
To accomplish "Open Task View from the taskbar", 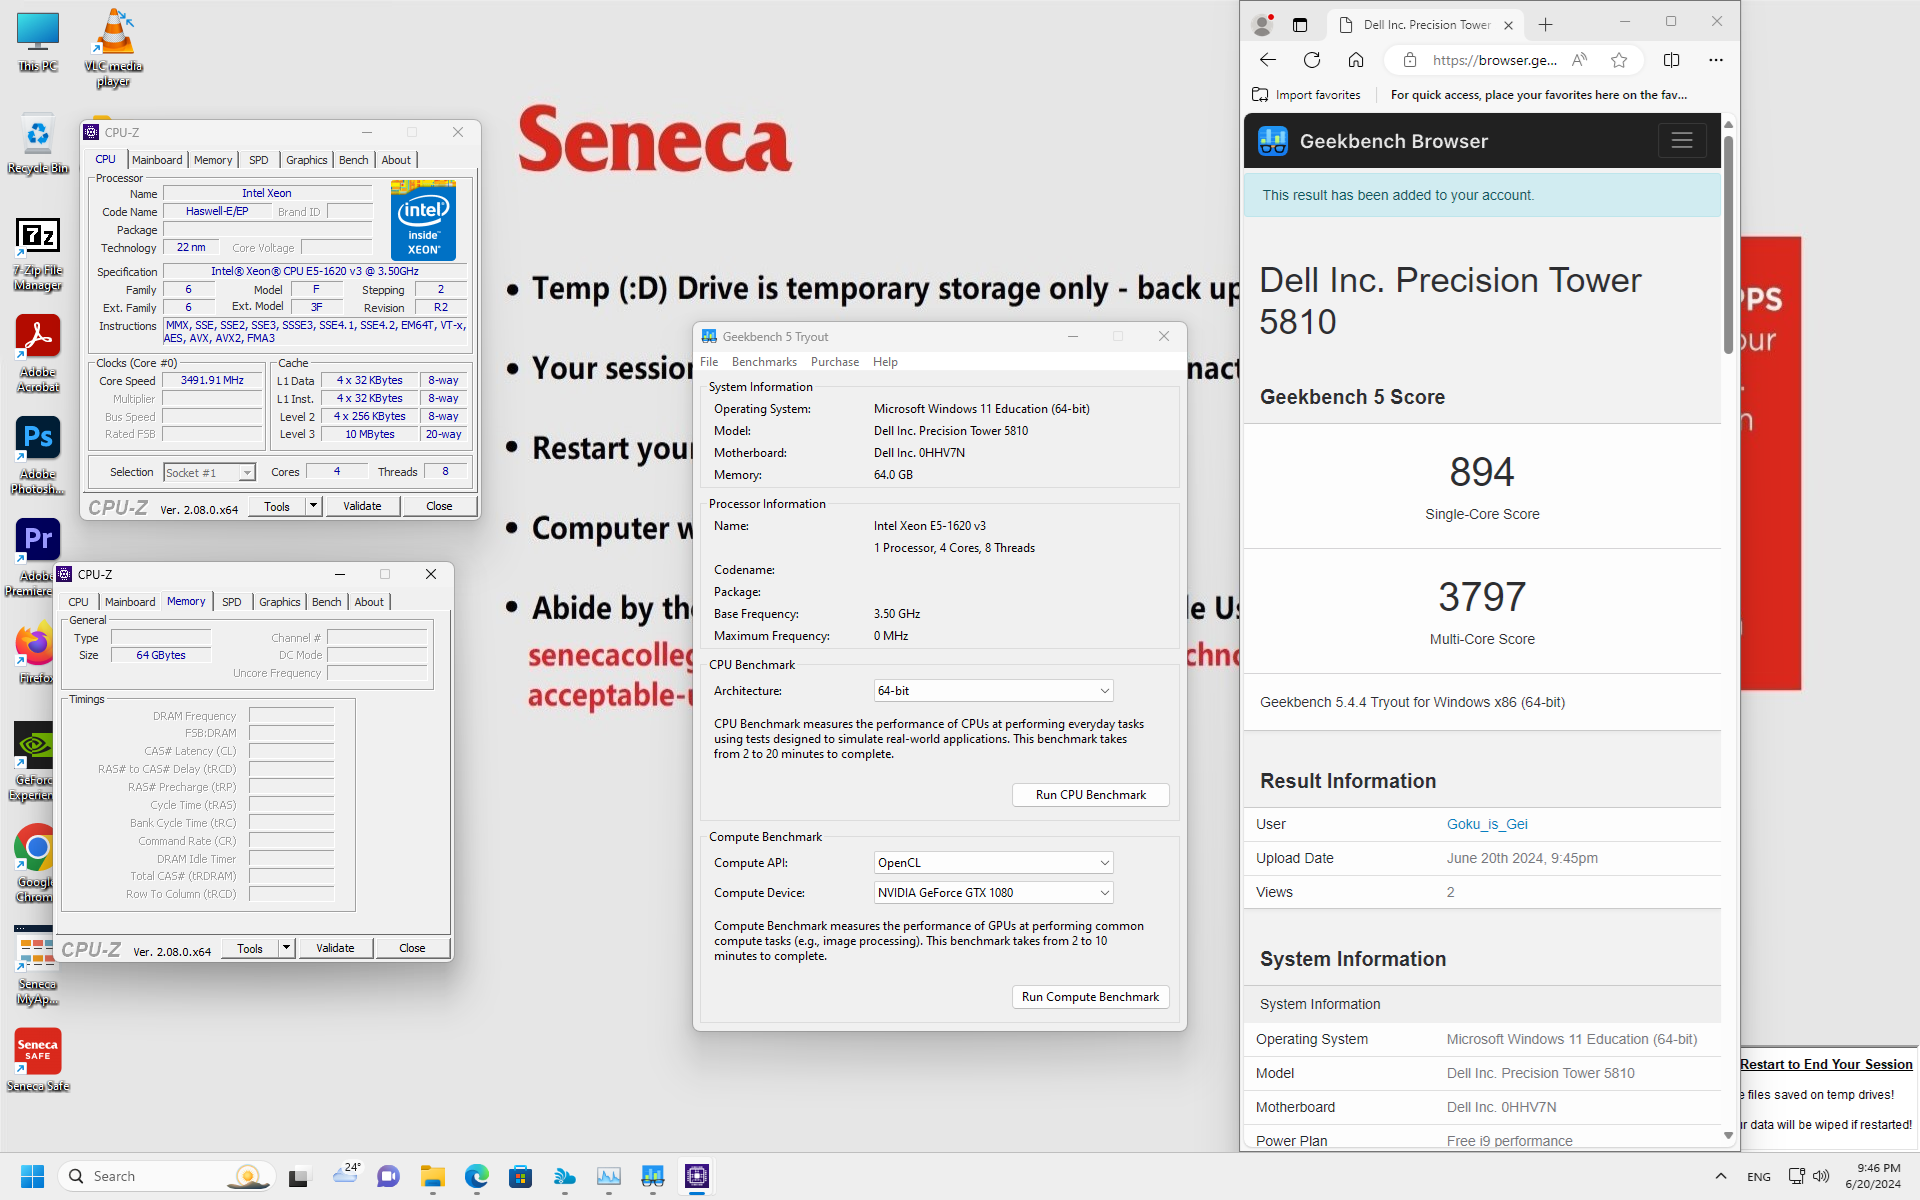I will click(299, 1176).
